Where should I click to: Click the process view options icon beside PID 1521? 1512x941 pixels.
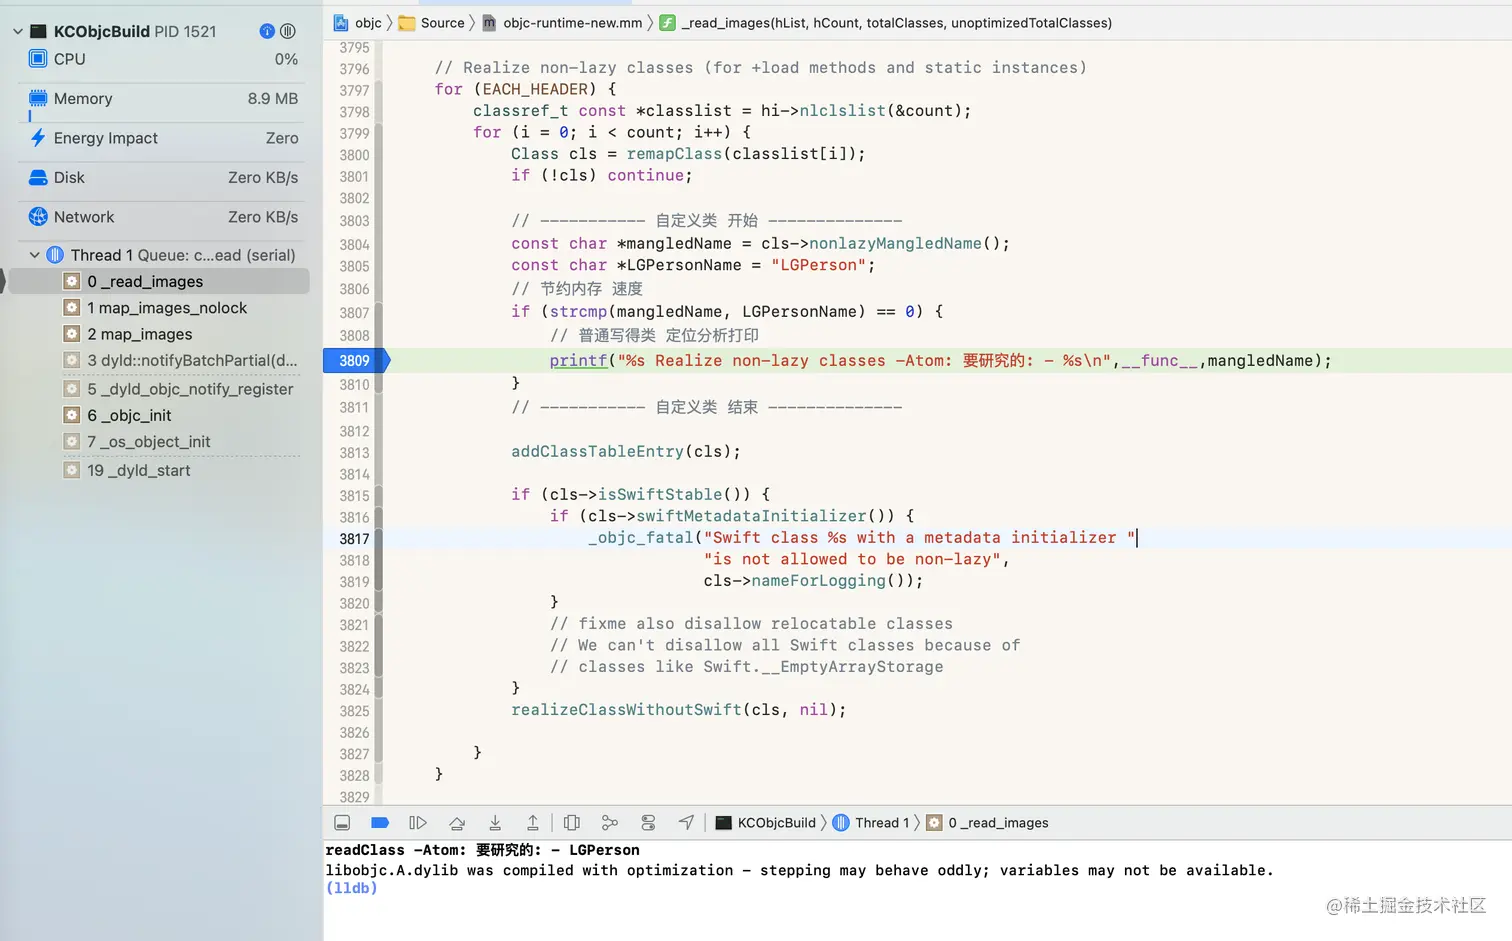click(x=288, y=31)
